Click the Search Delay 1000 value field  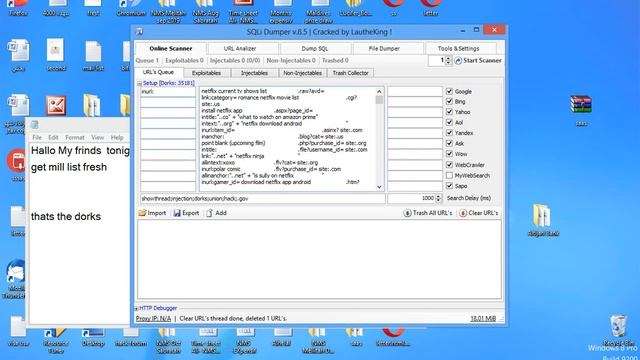point(412,198)
